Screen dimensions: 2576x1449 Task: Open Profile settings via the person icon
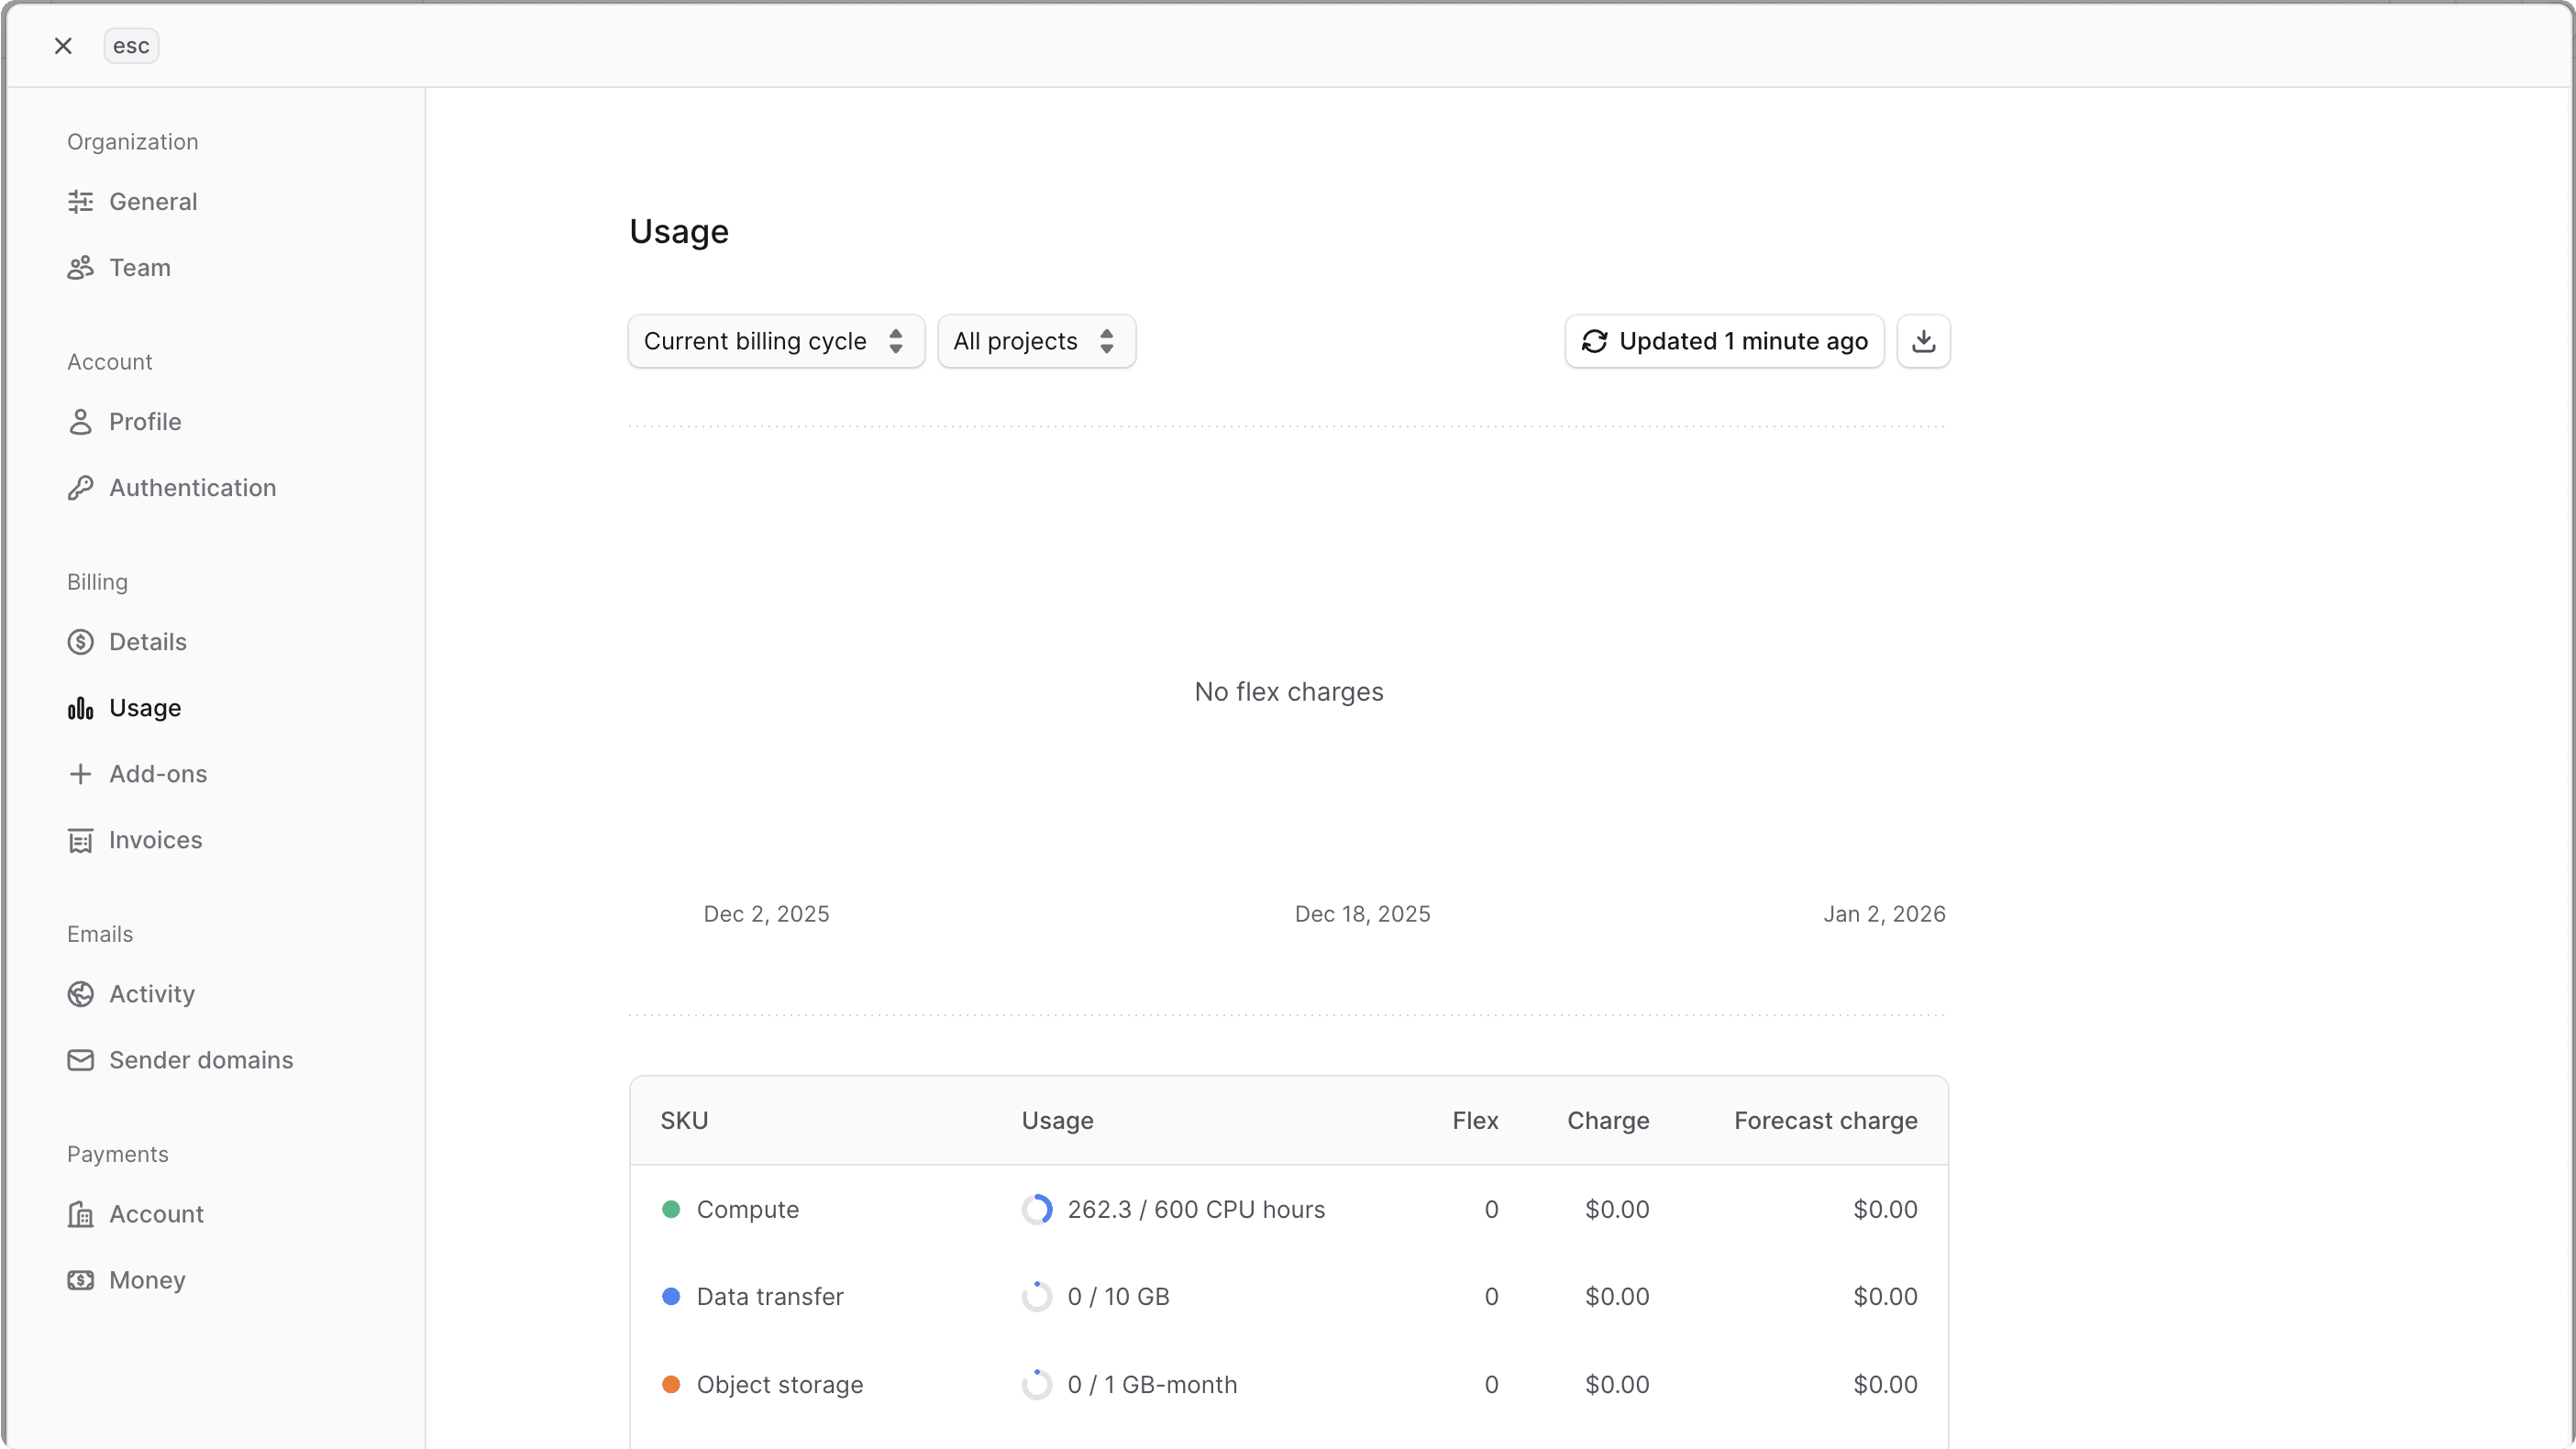click(81, 421)
